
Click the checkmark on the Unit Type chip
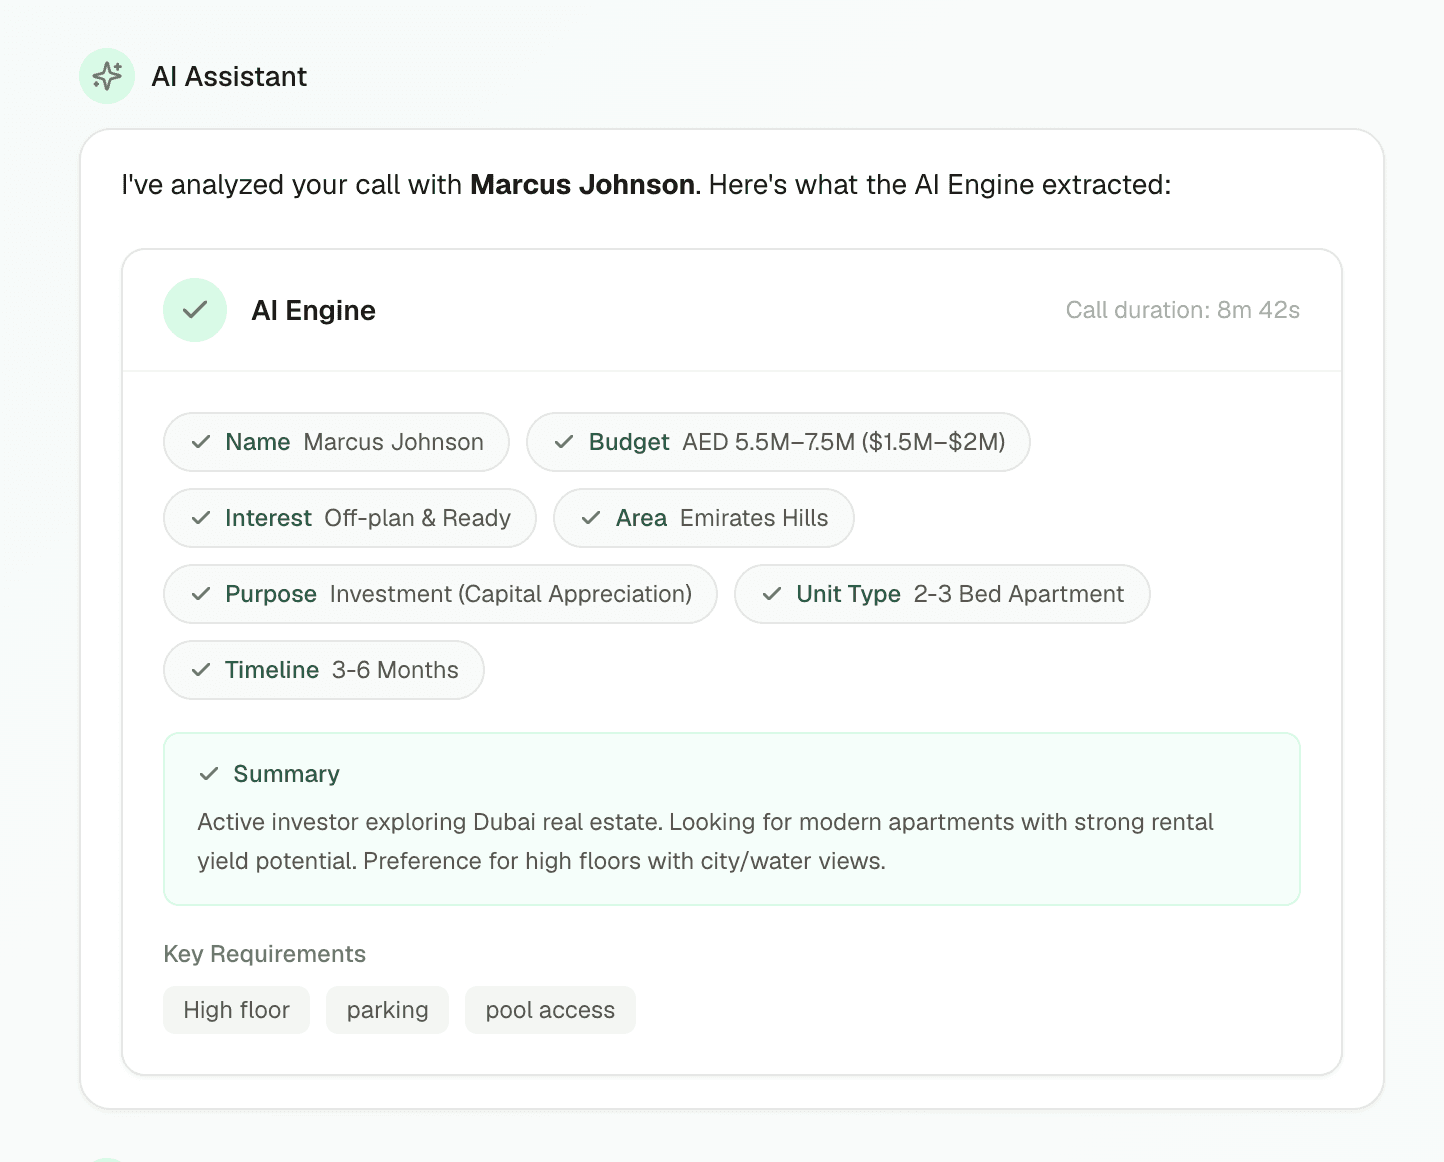(771, 594)
